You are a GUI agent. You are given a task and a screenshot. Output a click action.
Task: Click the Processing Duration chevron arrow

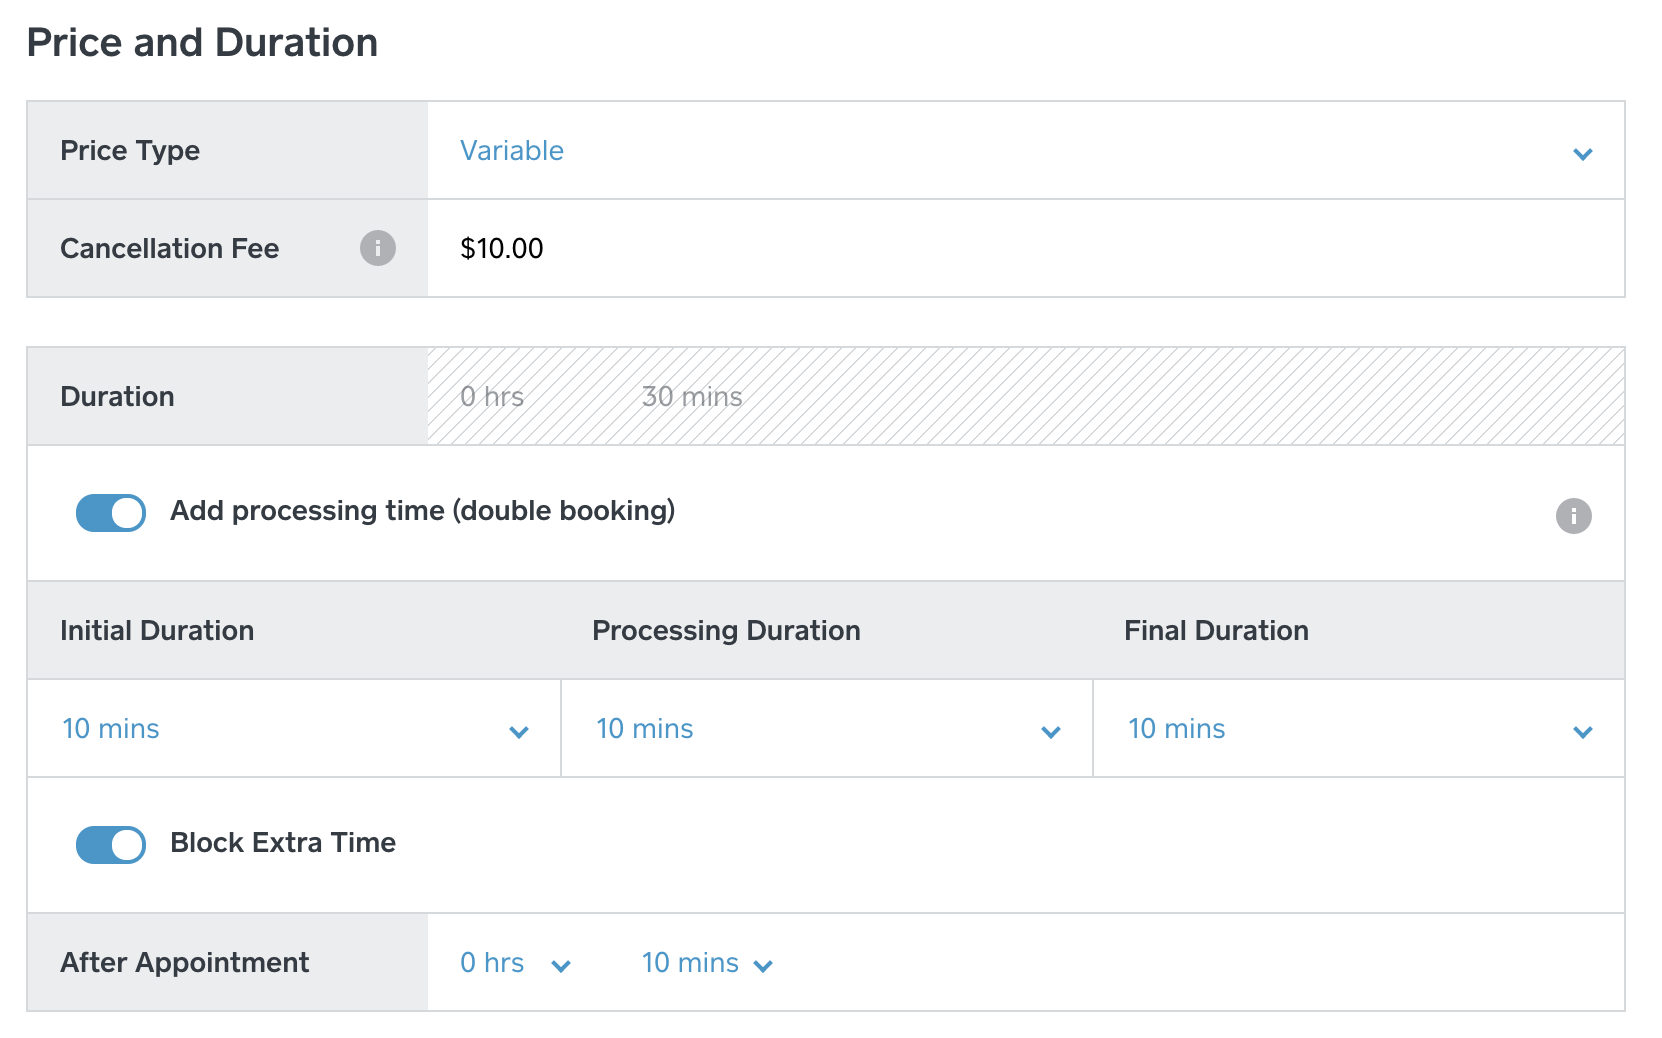click(1051, 732)
